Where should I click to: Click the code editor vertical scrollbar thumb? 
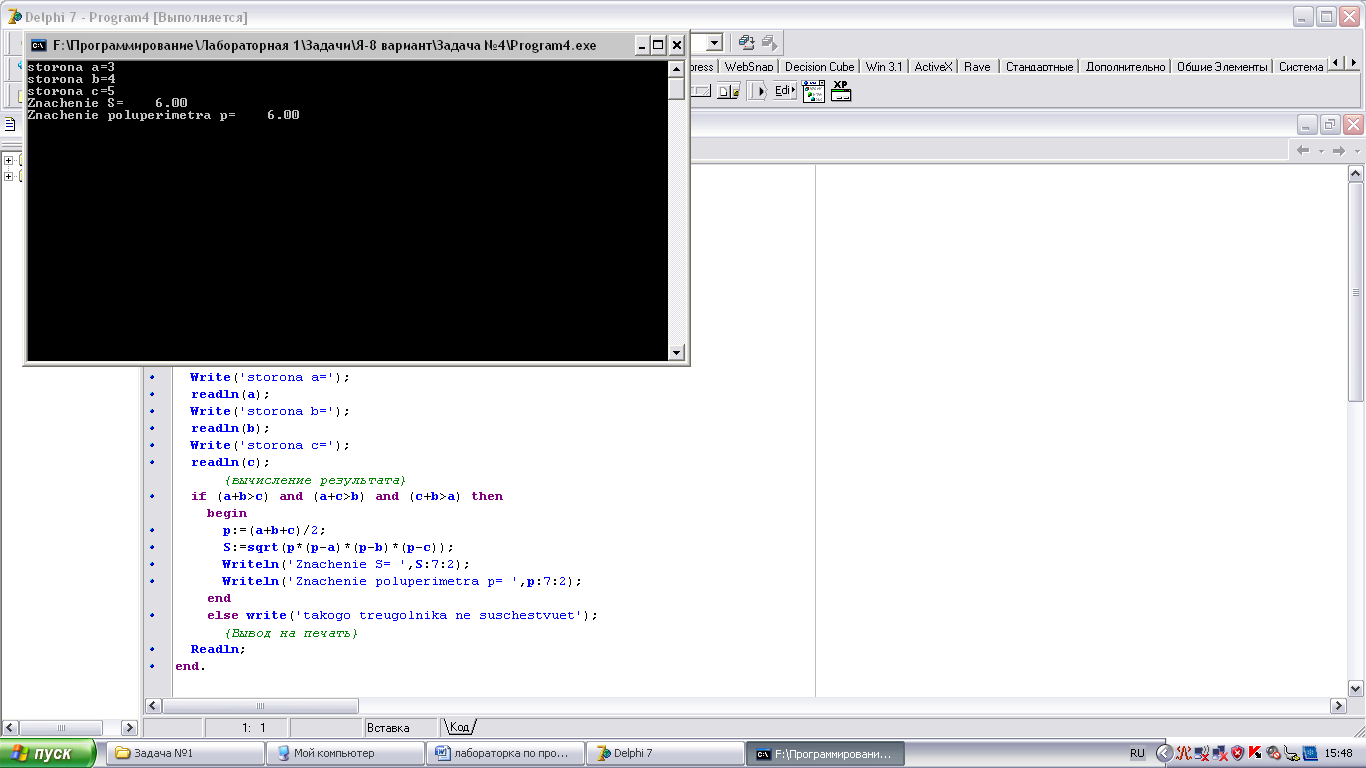click(x=1356, y=291)
